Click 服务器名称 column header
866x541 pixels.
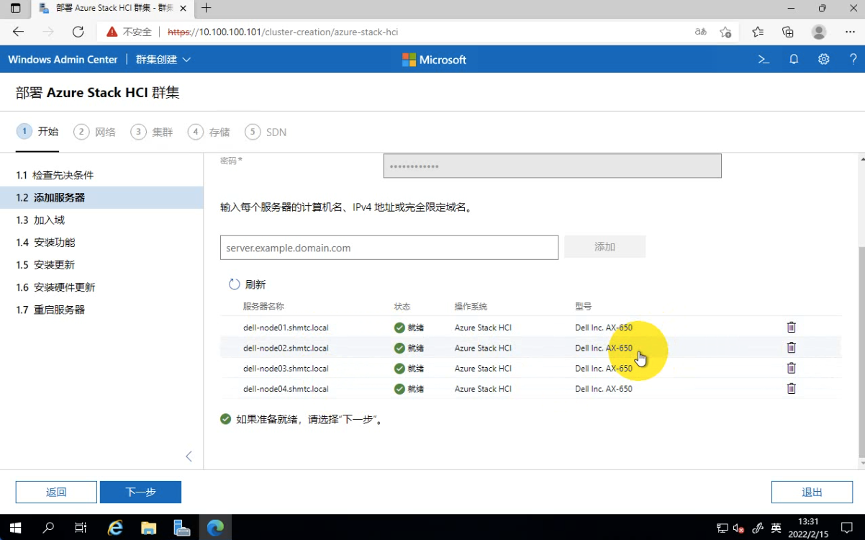[x=263, y=306]
